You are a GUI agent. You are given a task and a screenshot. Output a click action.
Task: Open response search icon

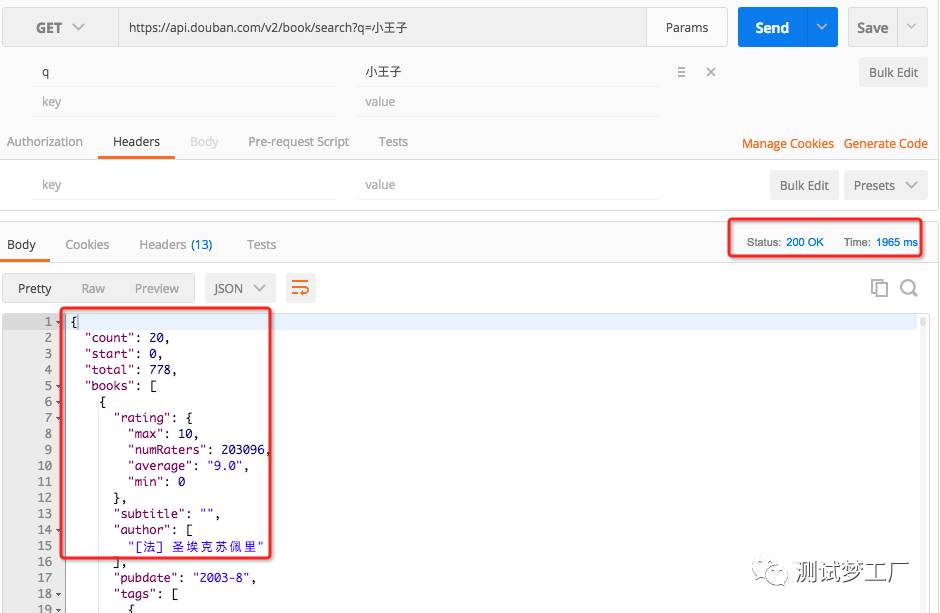tap(909, 288)
